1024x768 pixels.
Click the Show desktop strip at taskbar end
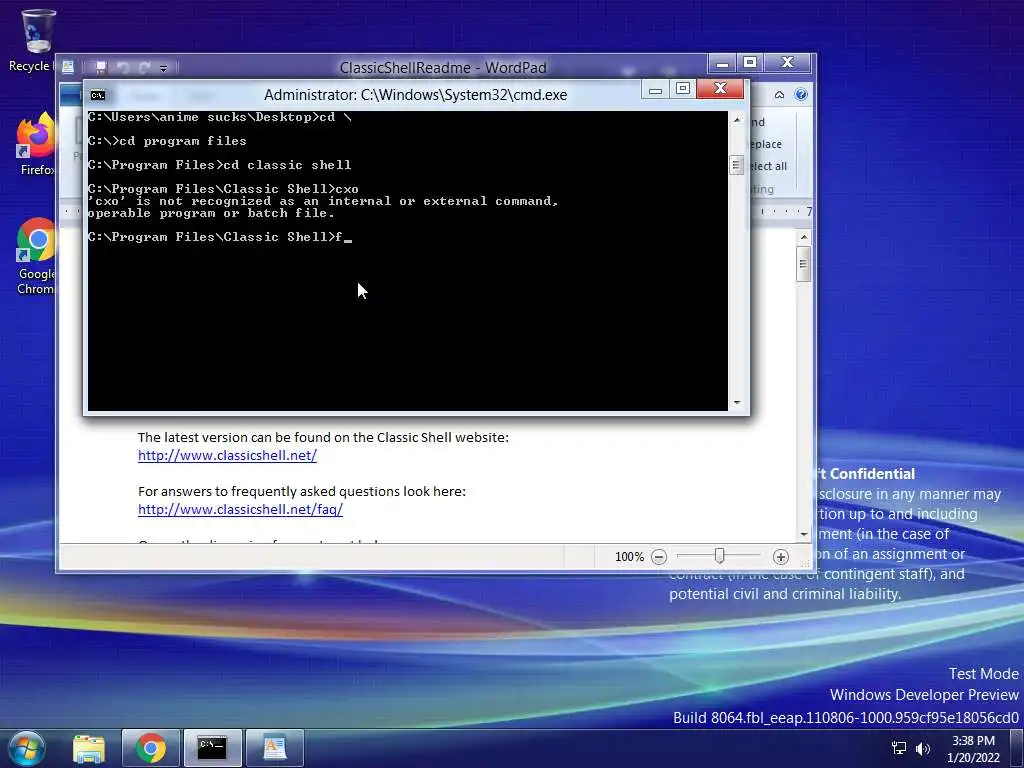[1017, 748]
